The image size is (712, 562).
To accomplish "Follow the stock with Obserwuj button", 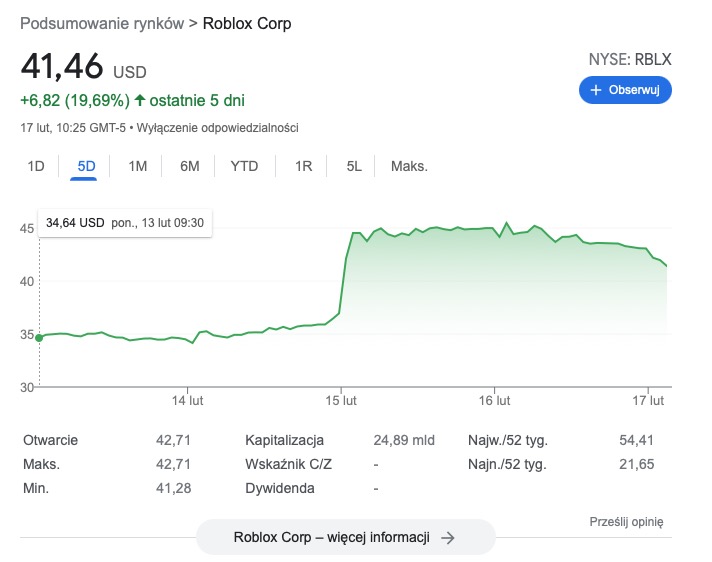I will pos(625,90).
